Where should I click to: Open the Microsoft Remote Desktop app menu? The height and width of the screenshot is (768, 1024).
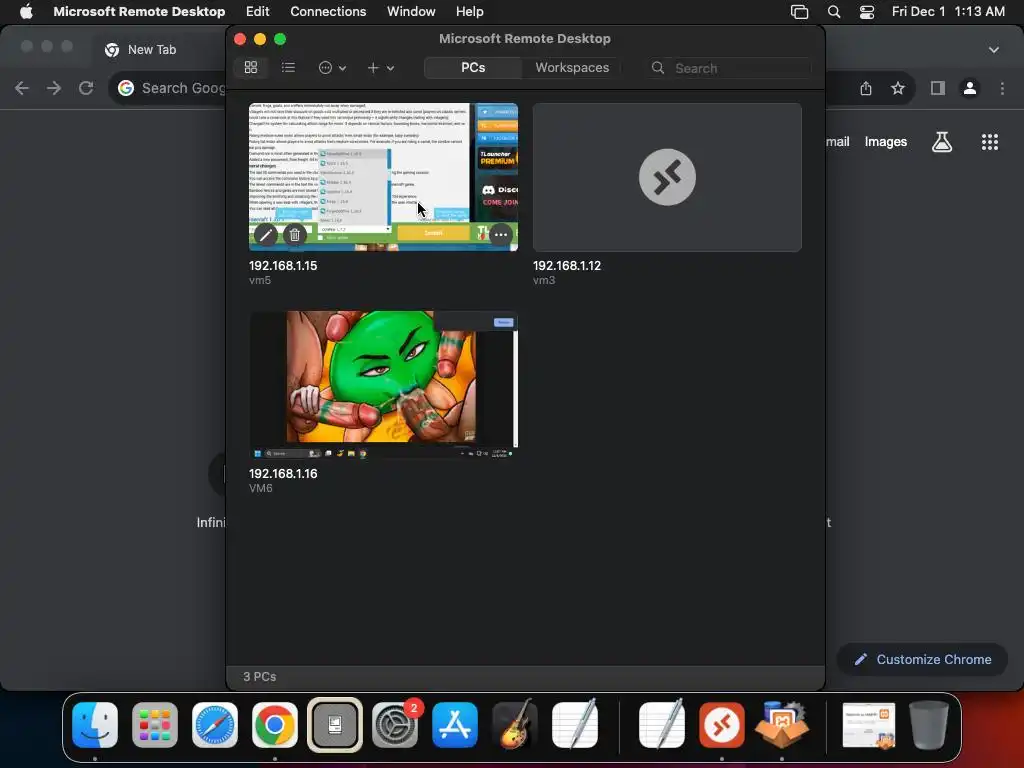point(139,11)
